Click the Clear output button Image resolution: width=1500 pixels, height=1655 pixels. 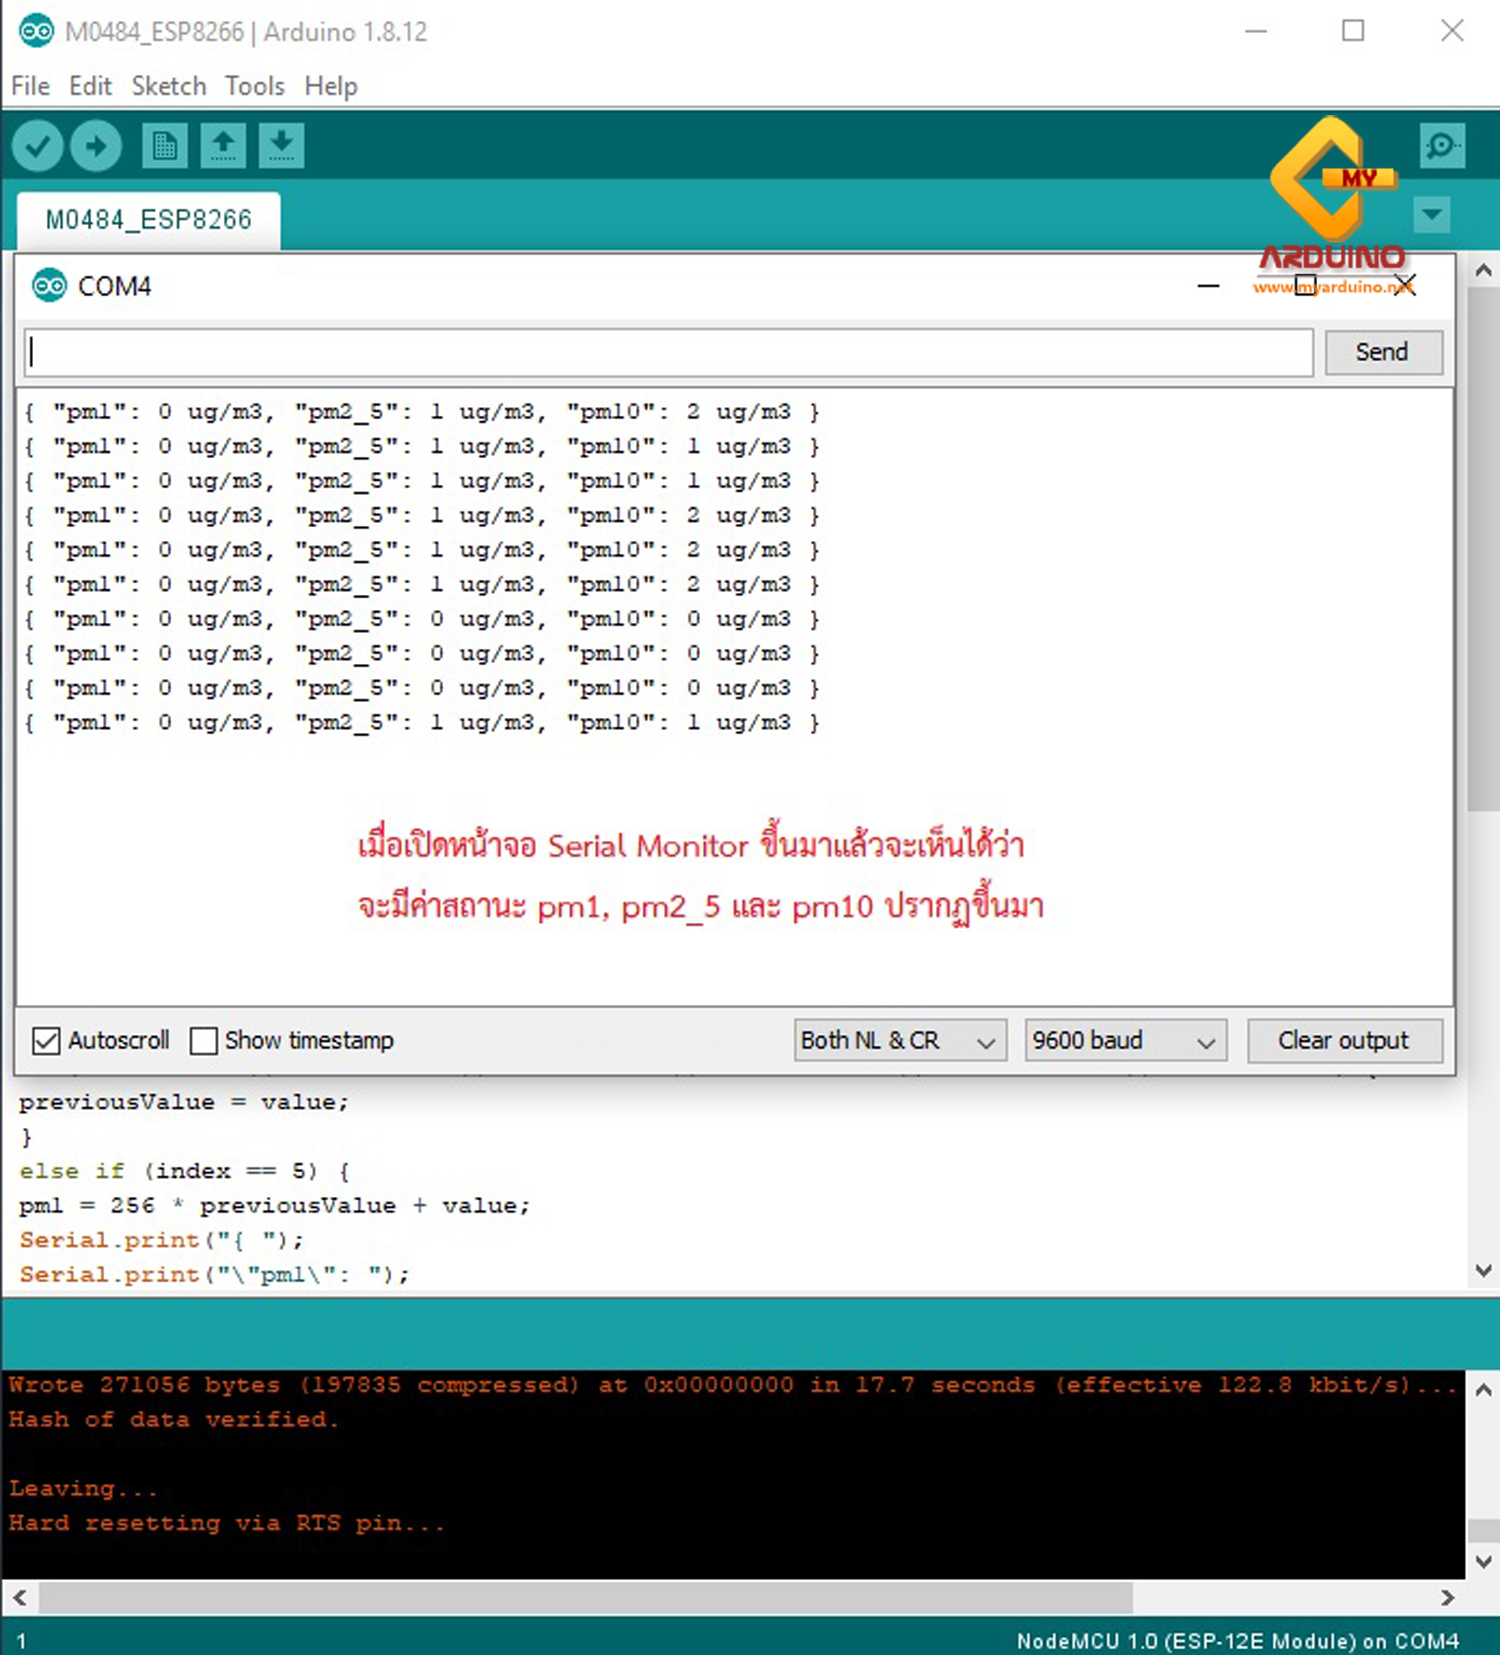(x=1344, y=1041)
